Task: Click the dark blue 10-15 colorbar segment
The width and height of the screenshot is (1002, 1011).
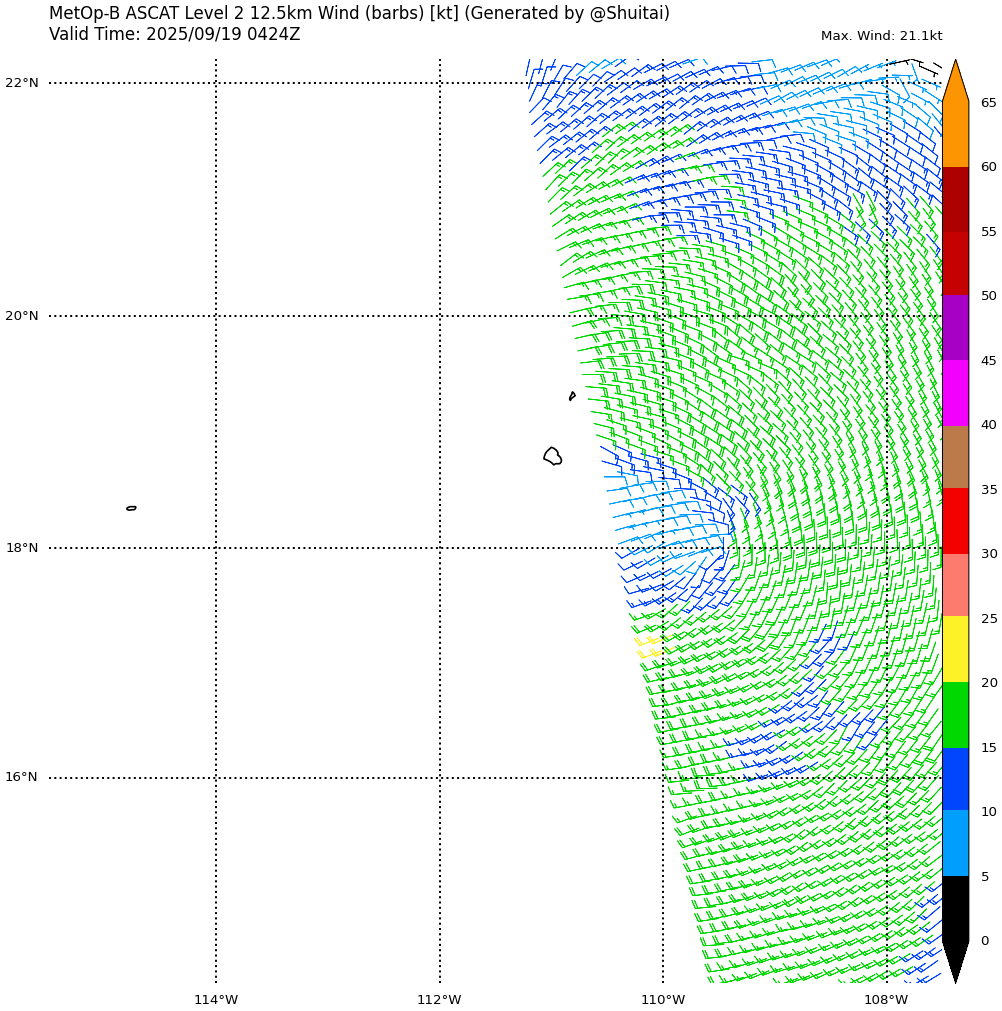Action: [x=955, y=779]
